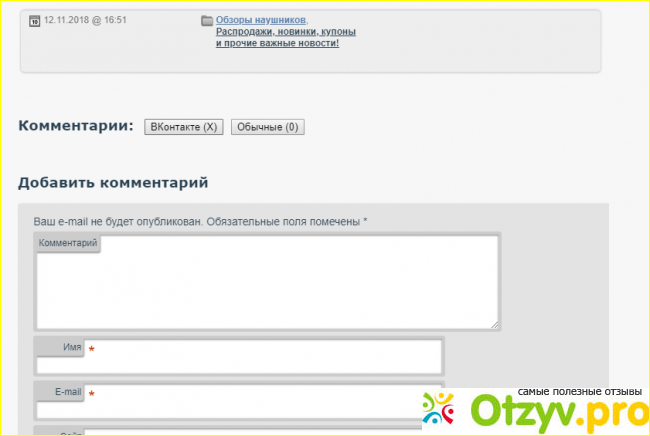Click the red asterisk in the Имя field
Image resolution: width=650 pixels, height=436 pixels.
pyautogui.click(x=92, y=349)
